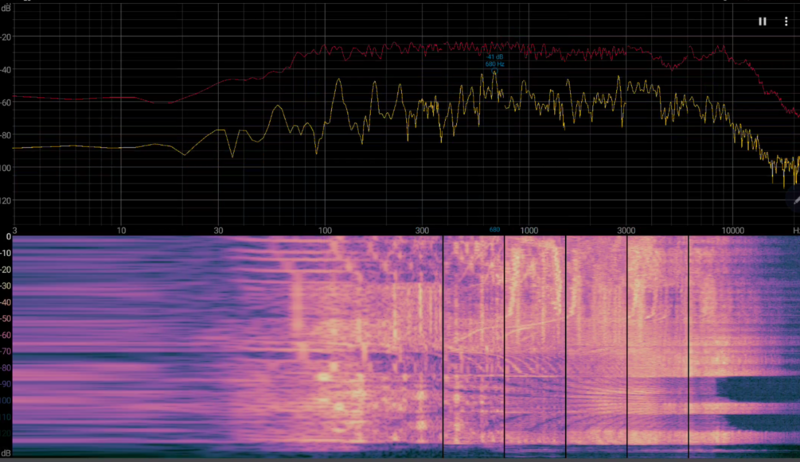Click the dark blue patch in spectrogram

coord(760,400)
